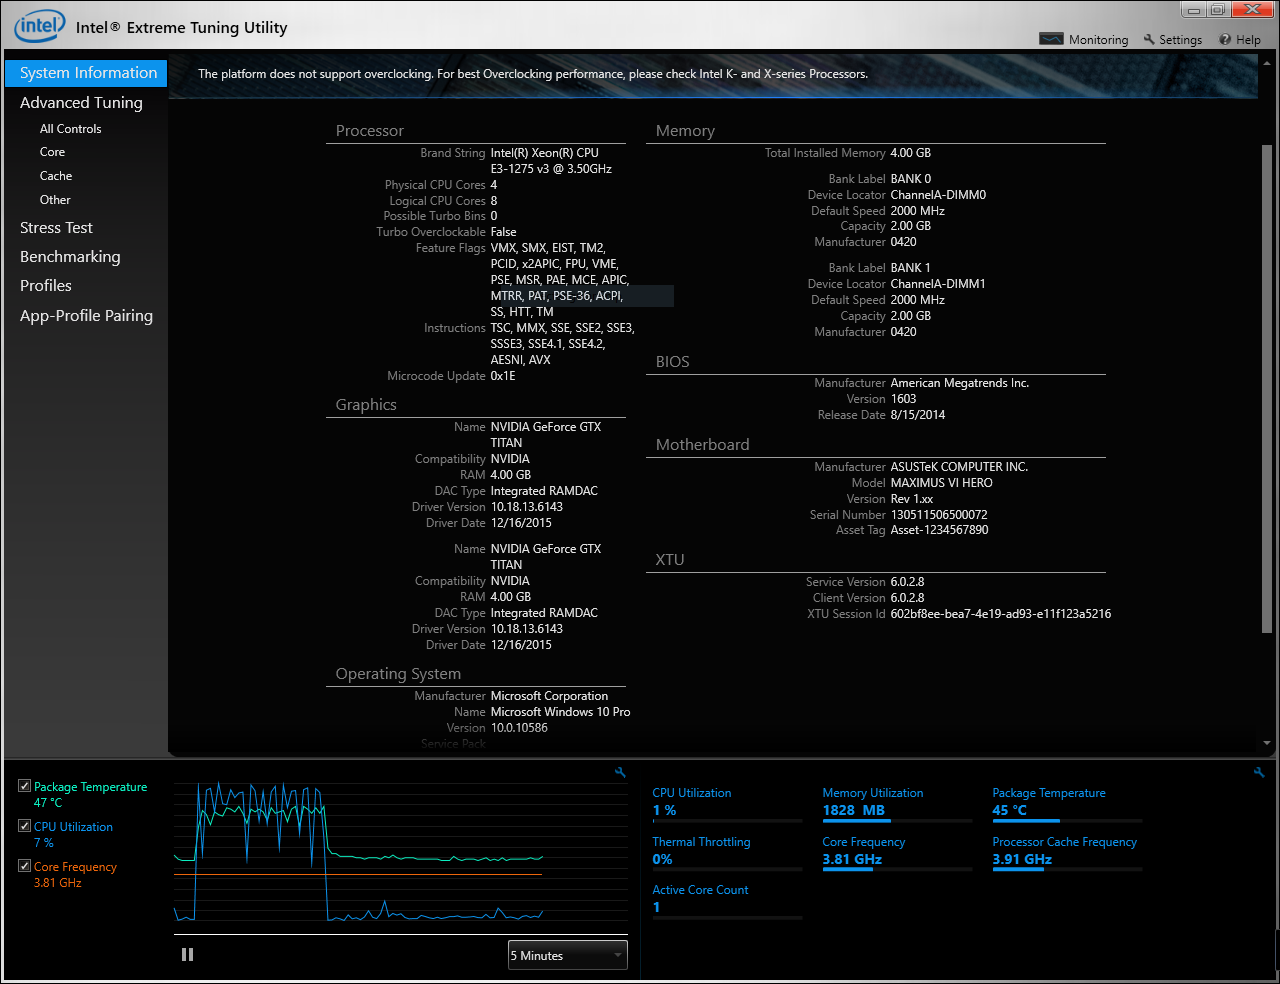Click ChannelA-DIMM1 device locator
The width and height of the screenshot is (1280, 984).
pyautogui.click(x=938, y=284)
